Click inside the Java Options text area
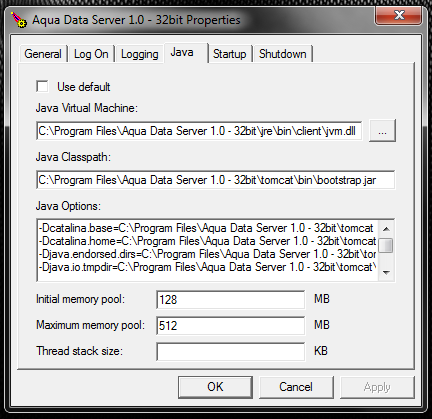The height and width of the screenshot is (419, 432). click(207, 250)
